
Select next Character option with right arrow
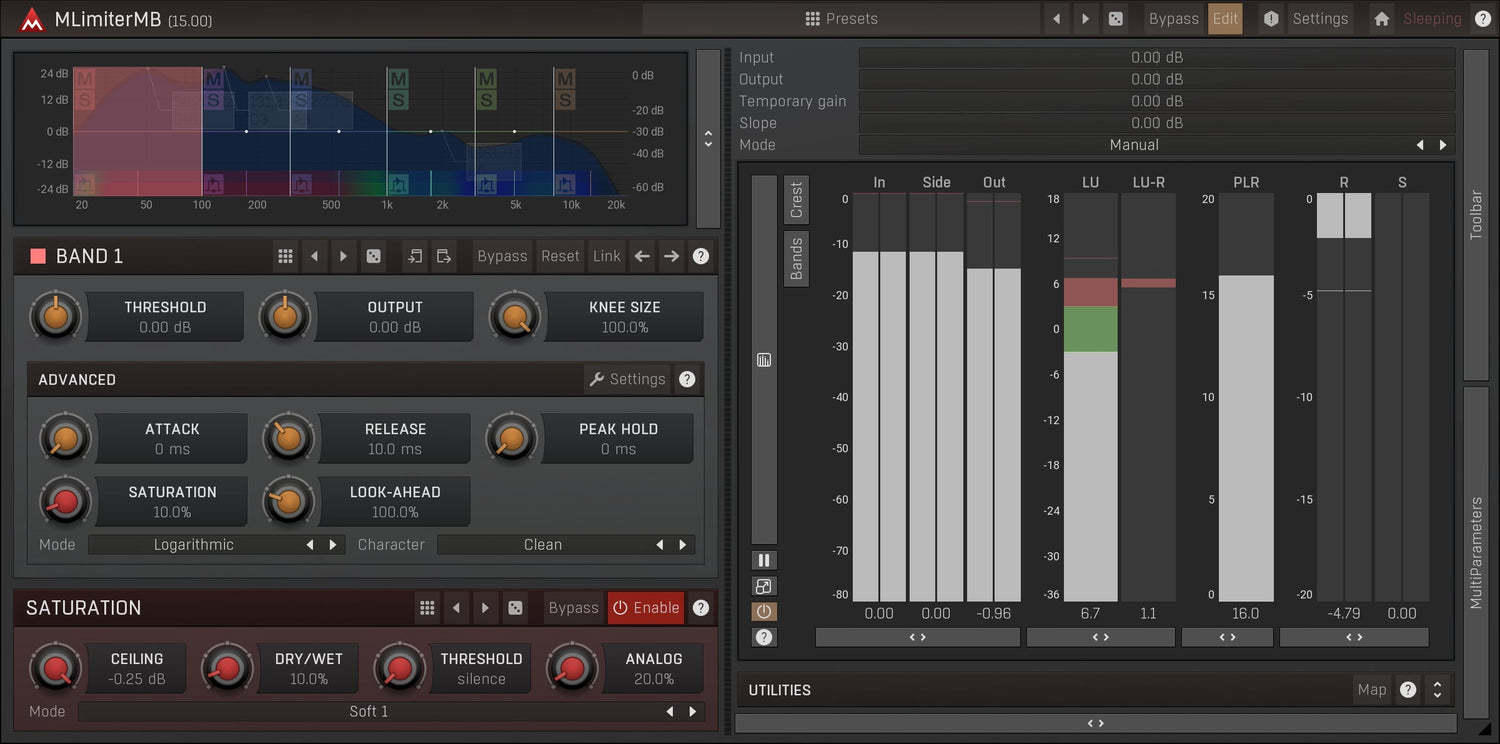click(x=683, y=545)
